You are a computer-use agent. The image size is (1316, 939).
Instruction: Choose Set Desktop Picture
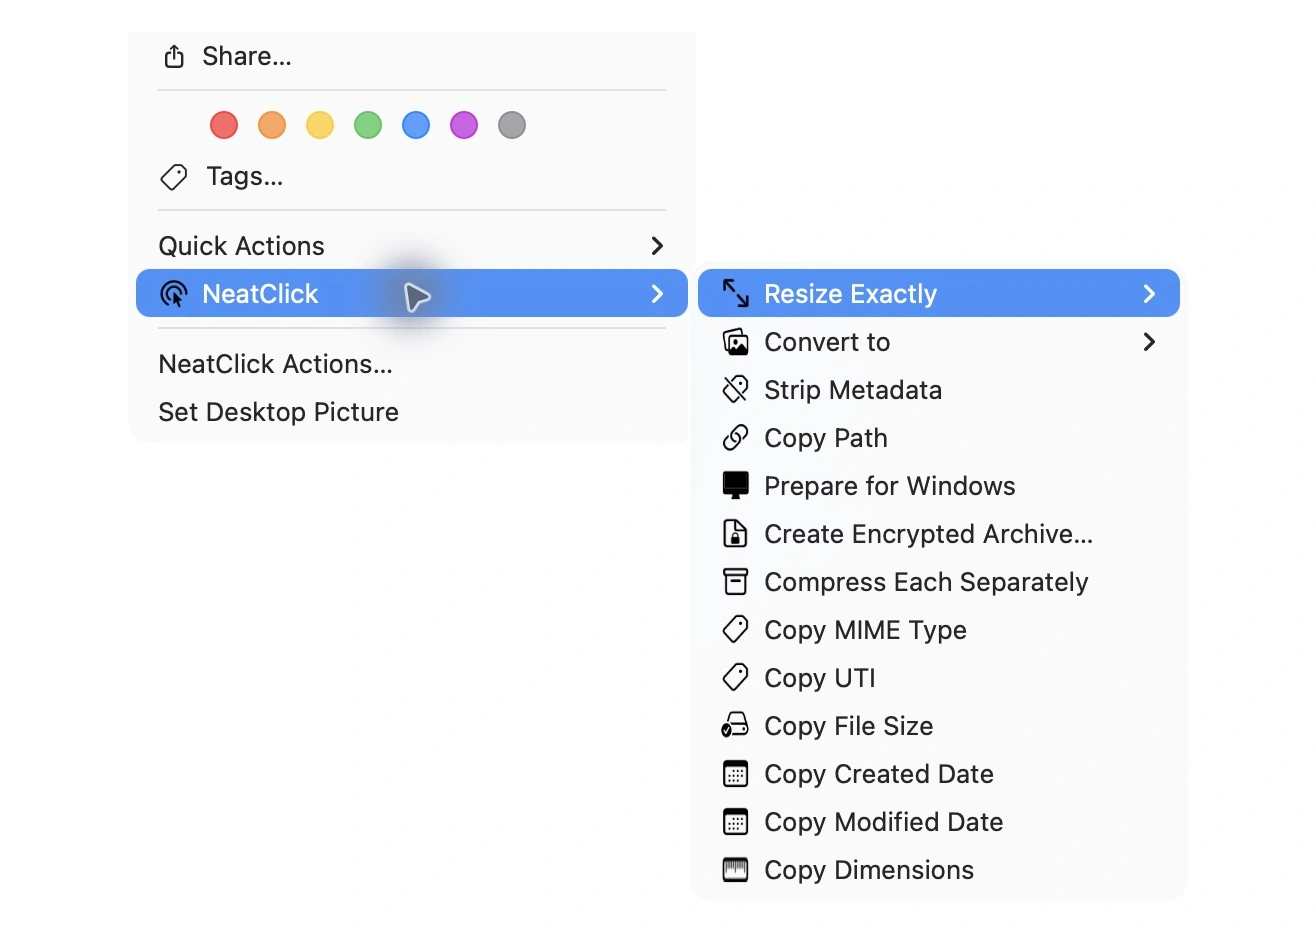pyautogui.click(x=278, y=412)
